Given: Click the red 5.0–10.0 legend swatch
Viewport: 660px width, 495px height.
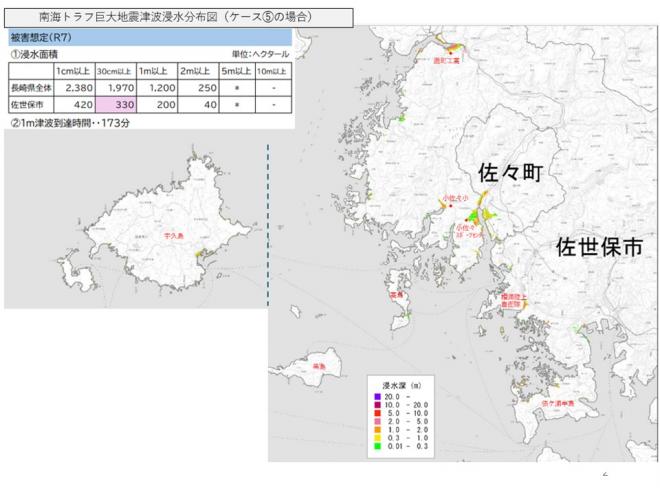Looking at the screenshot, I should [x=377, y=413].
